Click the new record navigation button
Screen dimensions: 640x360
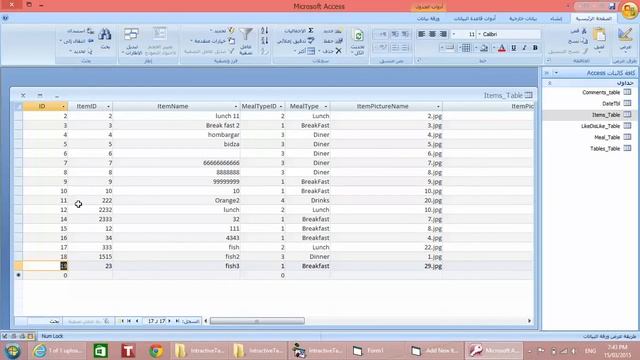pos(121,321)
